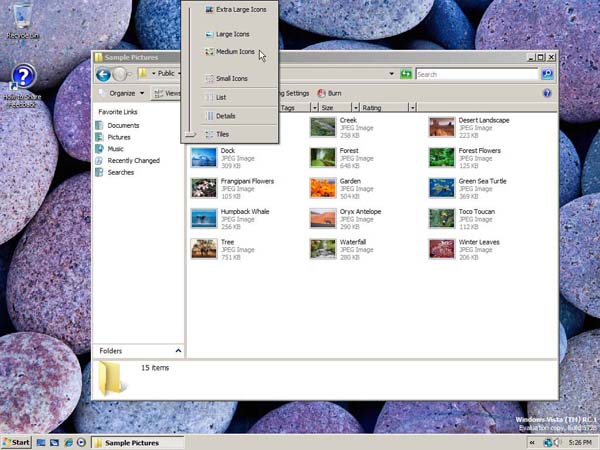Open the Pictures favorite link
The image size is (600, 450).
119,137
